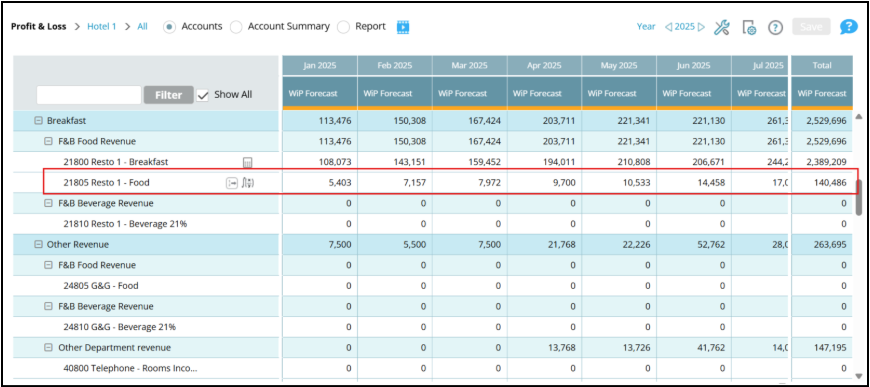Go to previous year arrow before 2025
The width and height of the screenshot is (870, 387).
[668, 27]
